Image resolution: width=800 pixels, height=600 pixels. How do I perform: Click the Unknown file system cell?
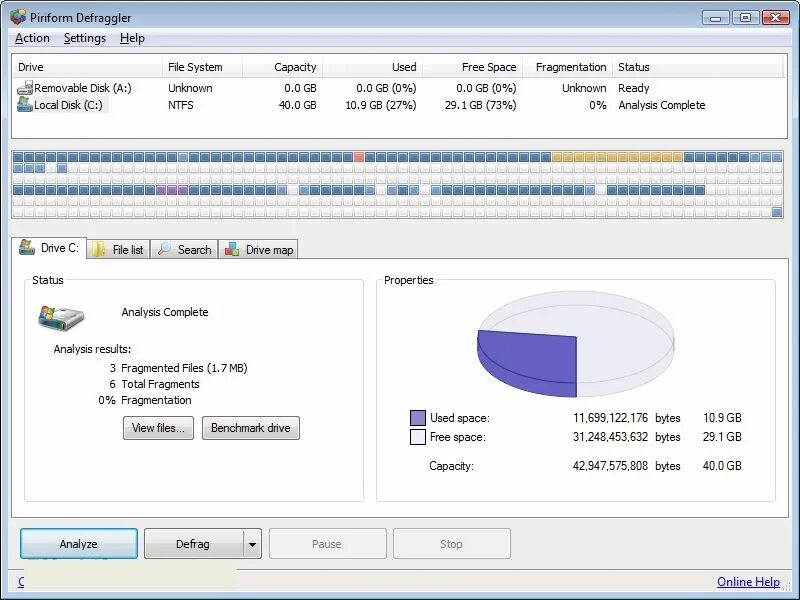pos(190,88)
